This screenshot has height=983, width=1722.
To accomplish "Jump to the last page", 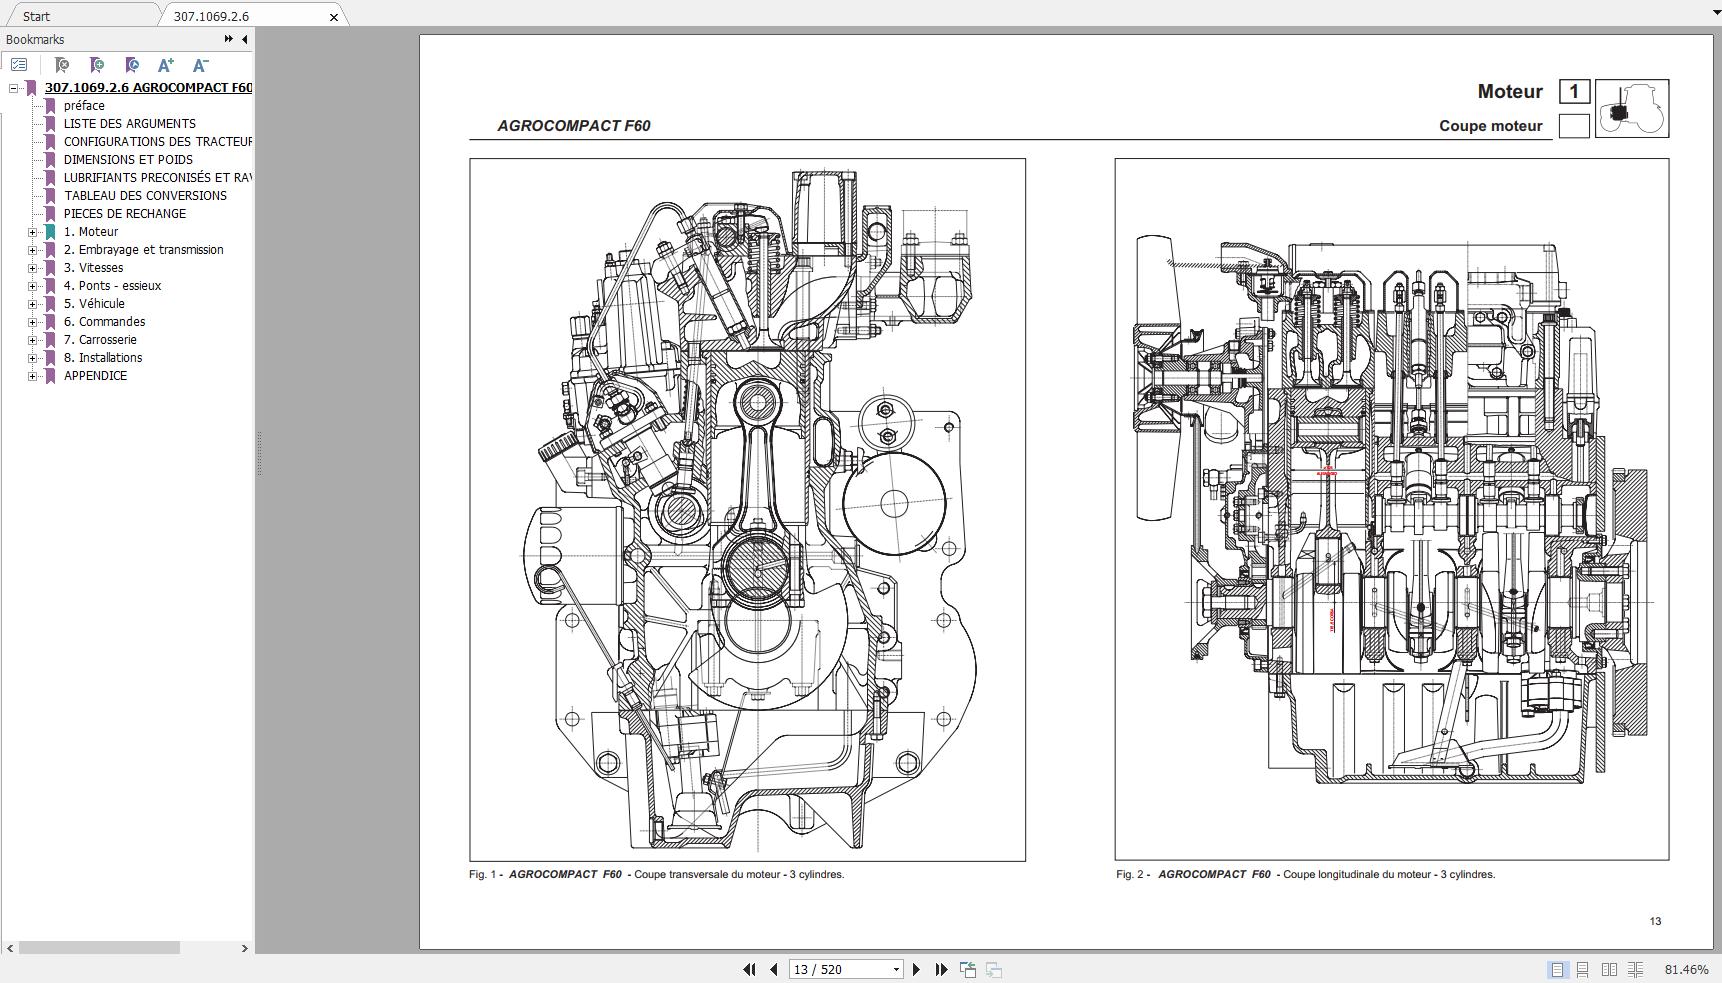I will click(x=941, y=969).
